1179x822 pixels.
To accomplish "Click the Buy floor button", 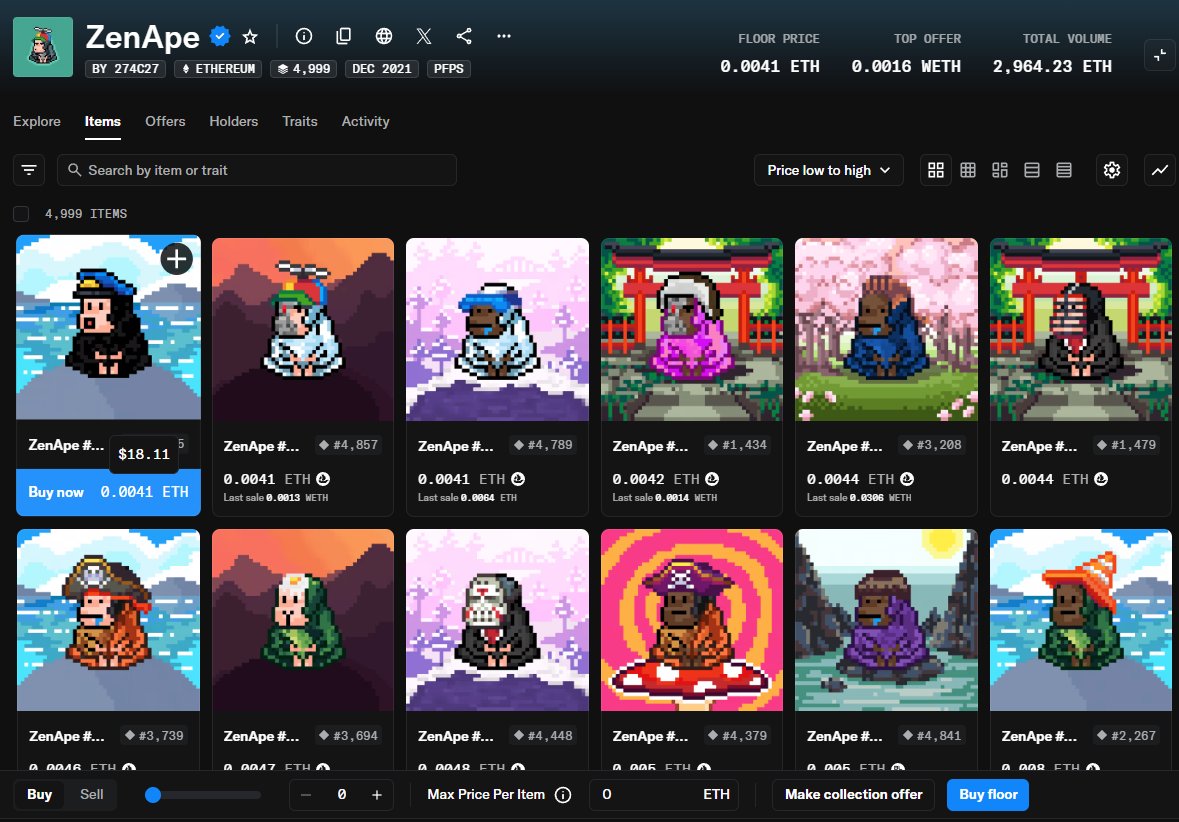I will pyautogui.click(x=988, y=795).
